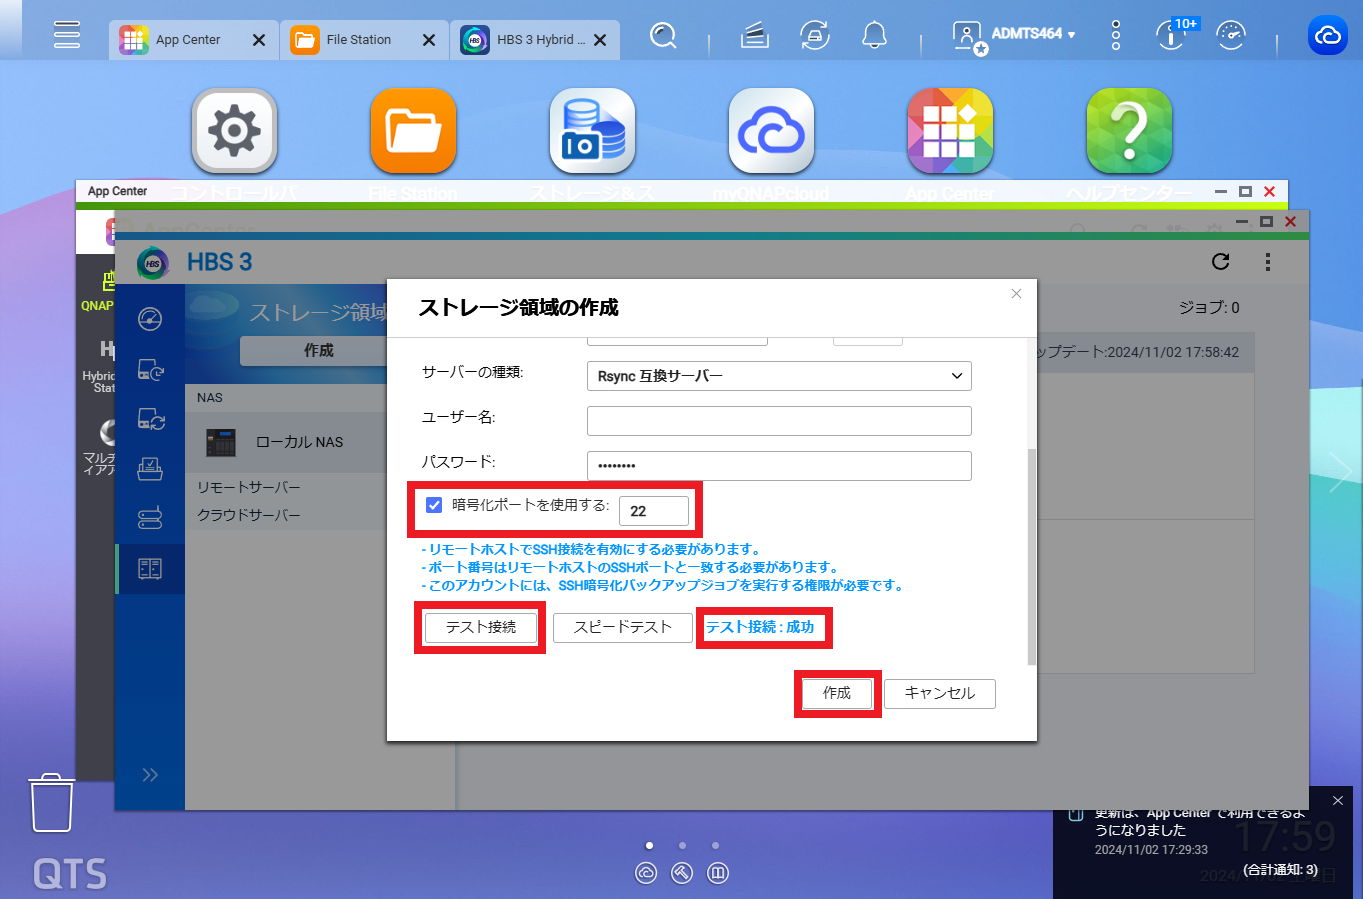This screenshot has height=899, width=1363.
Task: Open Help Center question mark desktop icon
Action: click(1129, 131)
